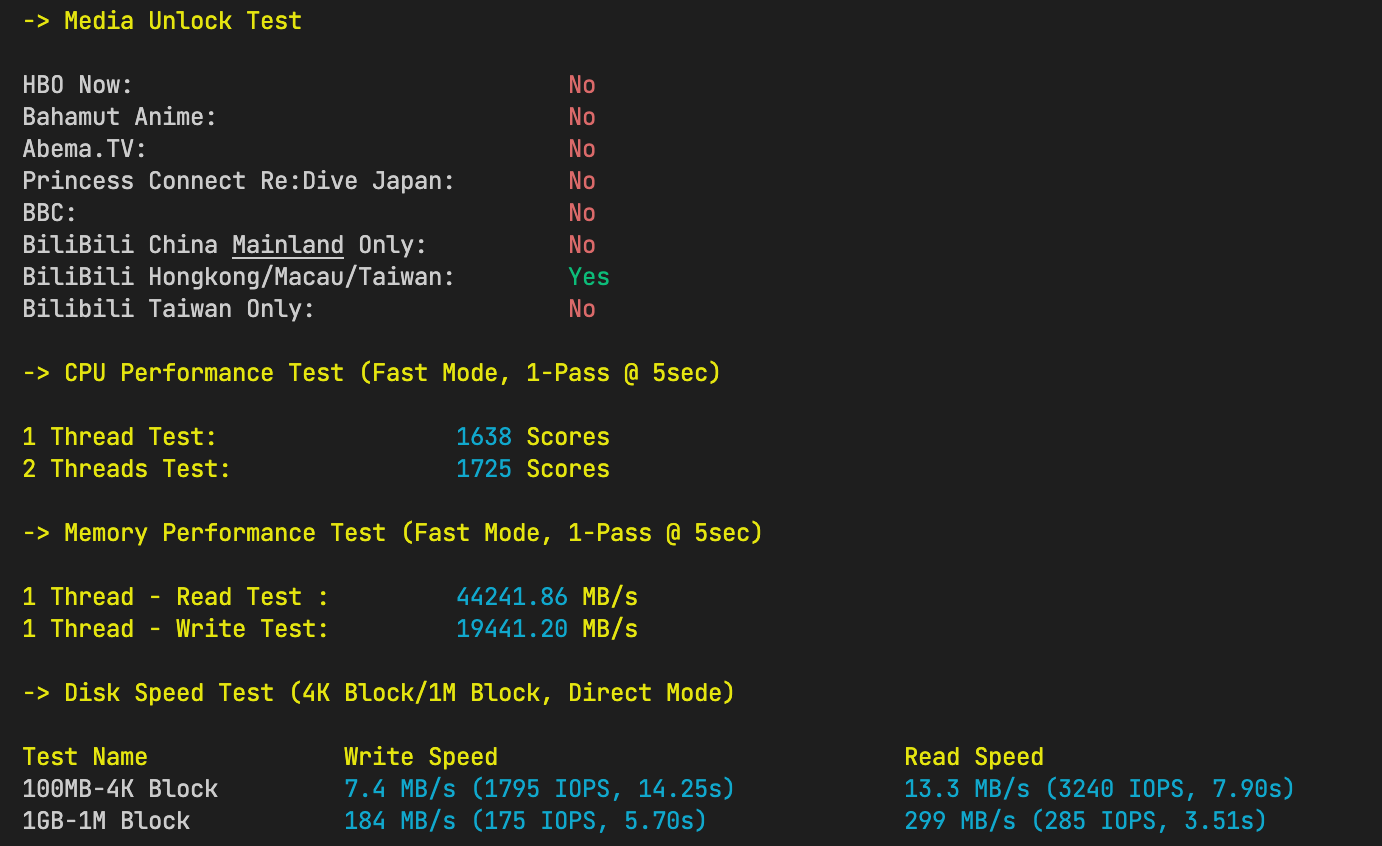Click the 1725 two-threads score
The height and width of the screenshot is (846, 1382).
[x=484, y=469]
